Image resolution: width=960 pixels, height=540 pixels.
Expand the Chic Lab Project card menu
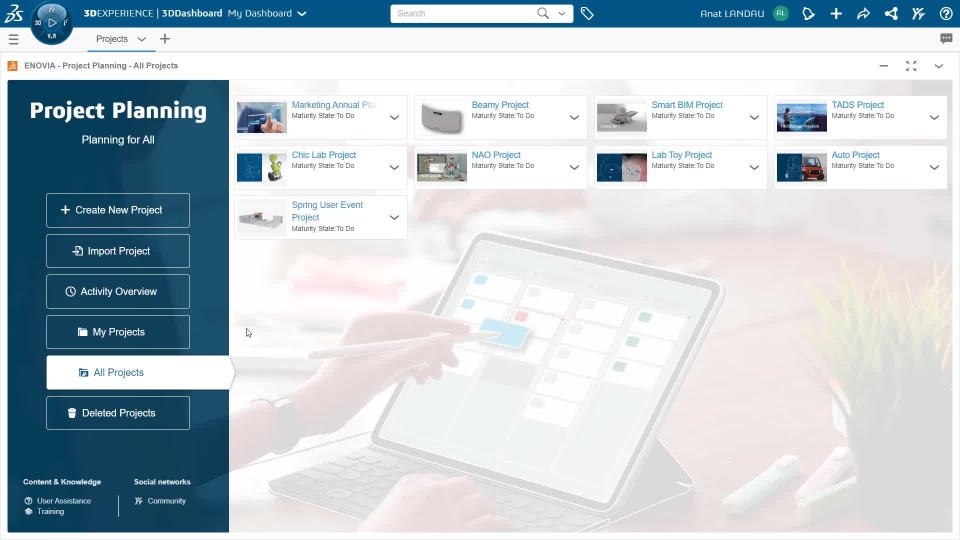point(394,167)
